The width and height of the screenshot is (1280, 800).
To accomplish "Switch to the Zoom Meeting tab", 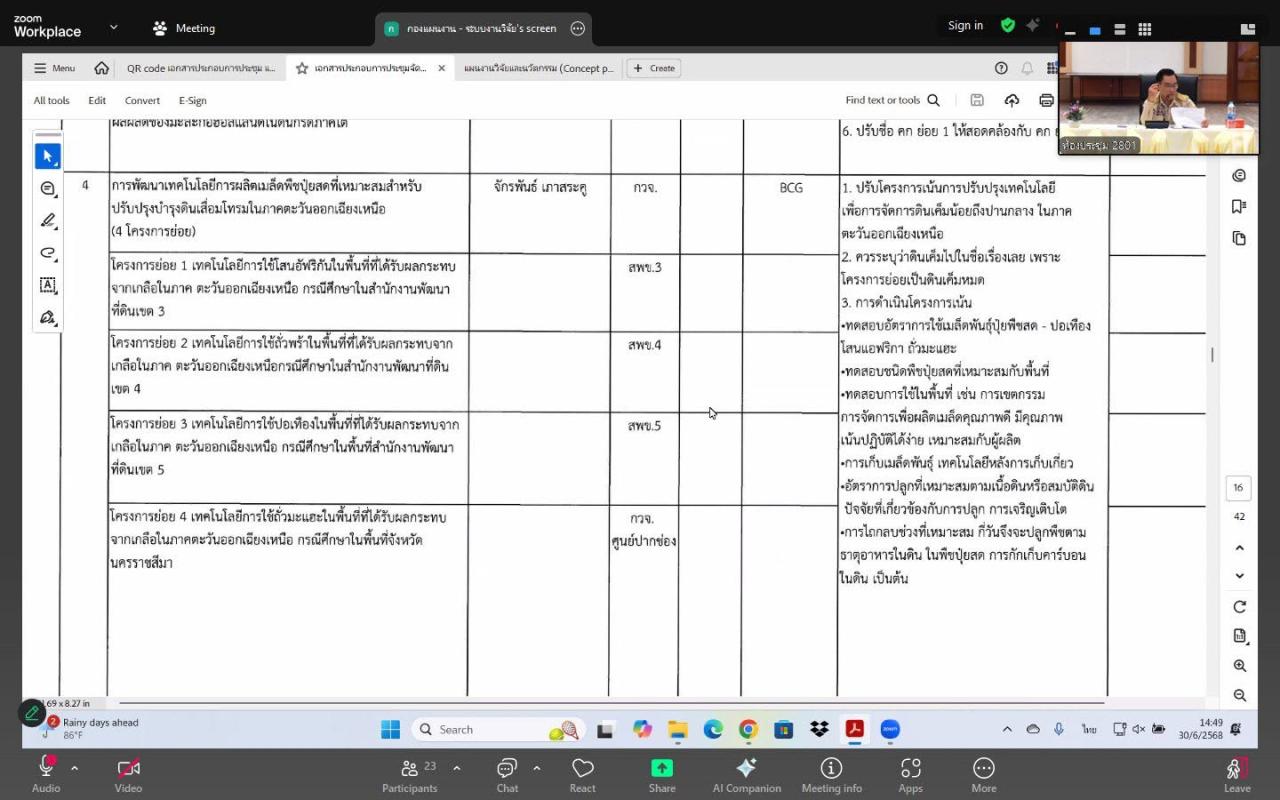I will [184, 28].
